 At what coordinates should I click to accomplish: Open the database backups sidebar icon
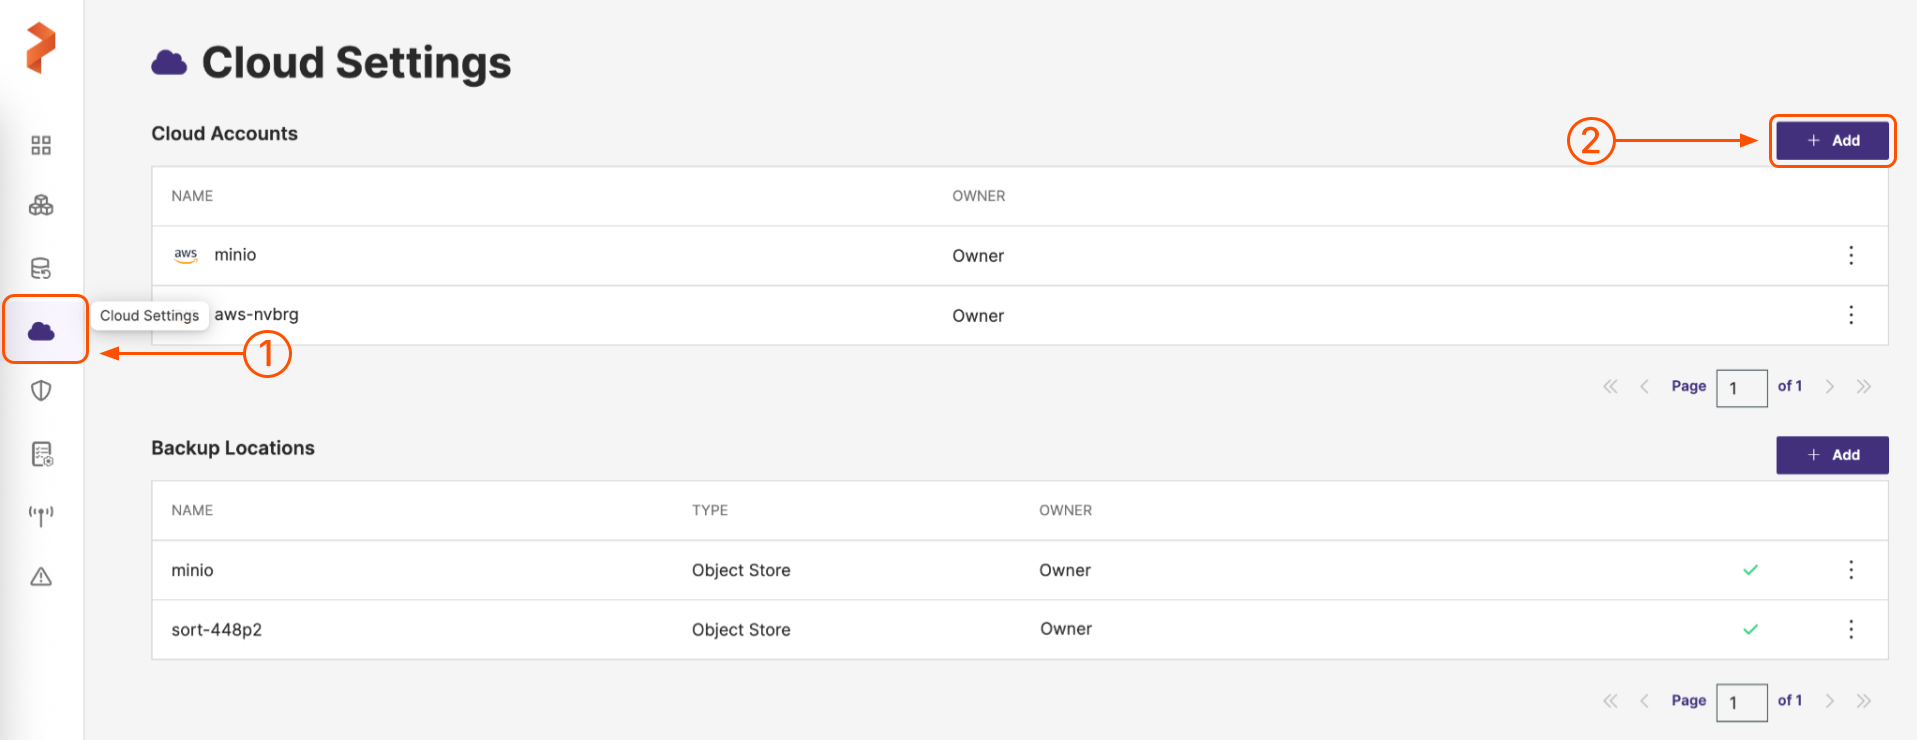point(41,268)
